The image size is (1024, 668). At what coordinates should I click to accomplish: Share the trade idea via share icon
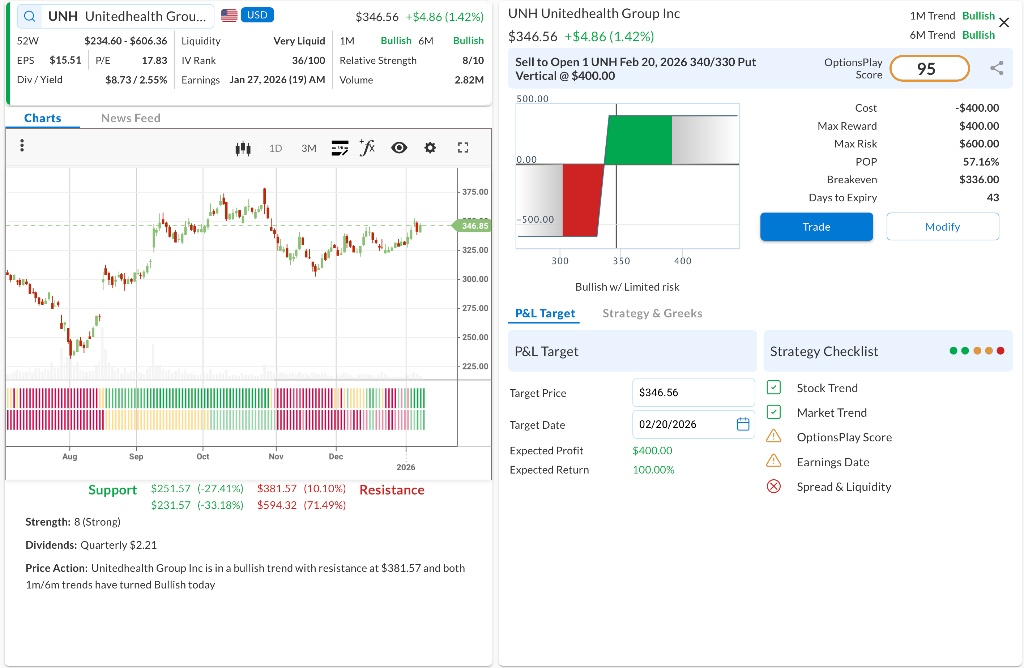(x=996, y=68)
